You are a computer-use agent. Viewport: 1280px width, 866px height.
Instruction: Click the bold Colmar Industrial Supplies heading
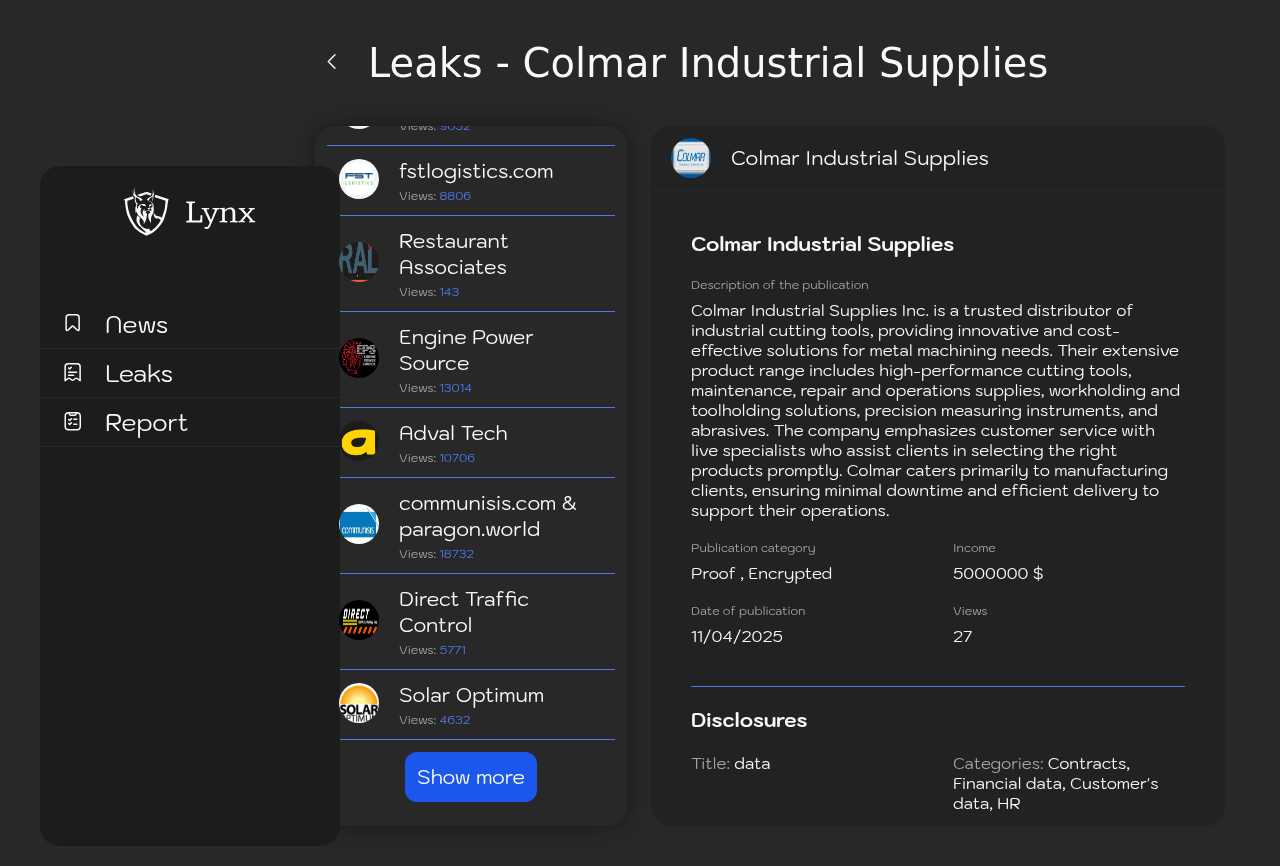[822, 244]
